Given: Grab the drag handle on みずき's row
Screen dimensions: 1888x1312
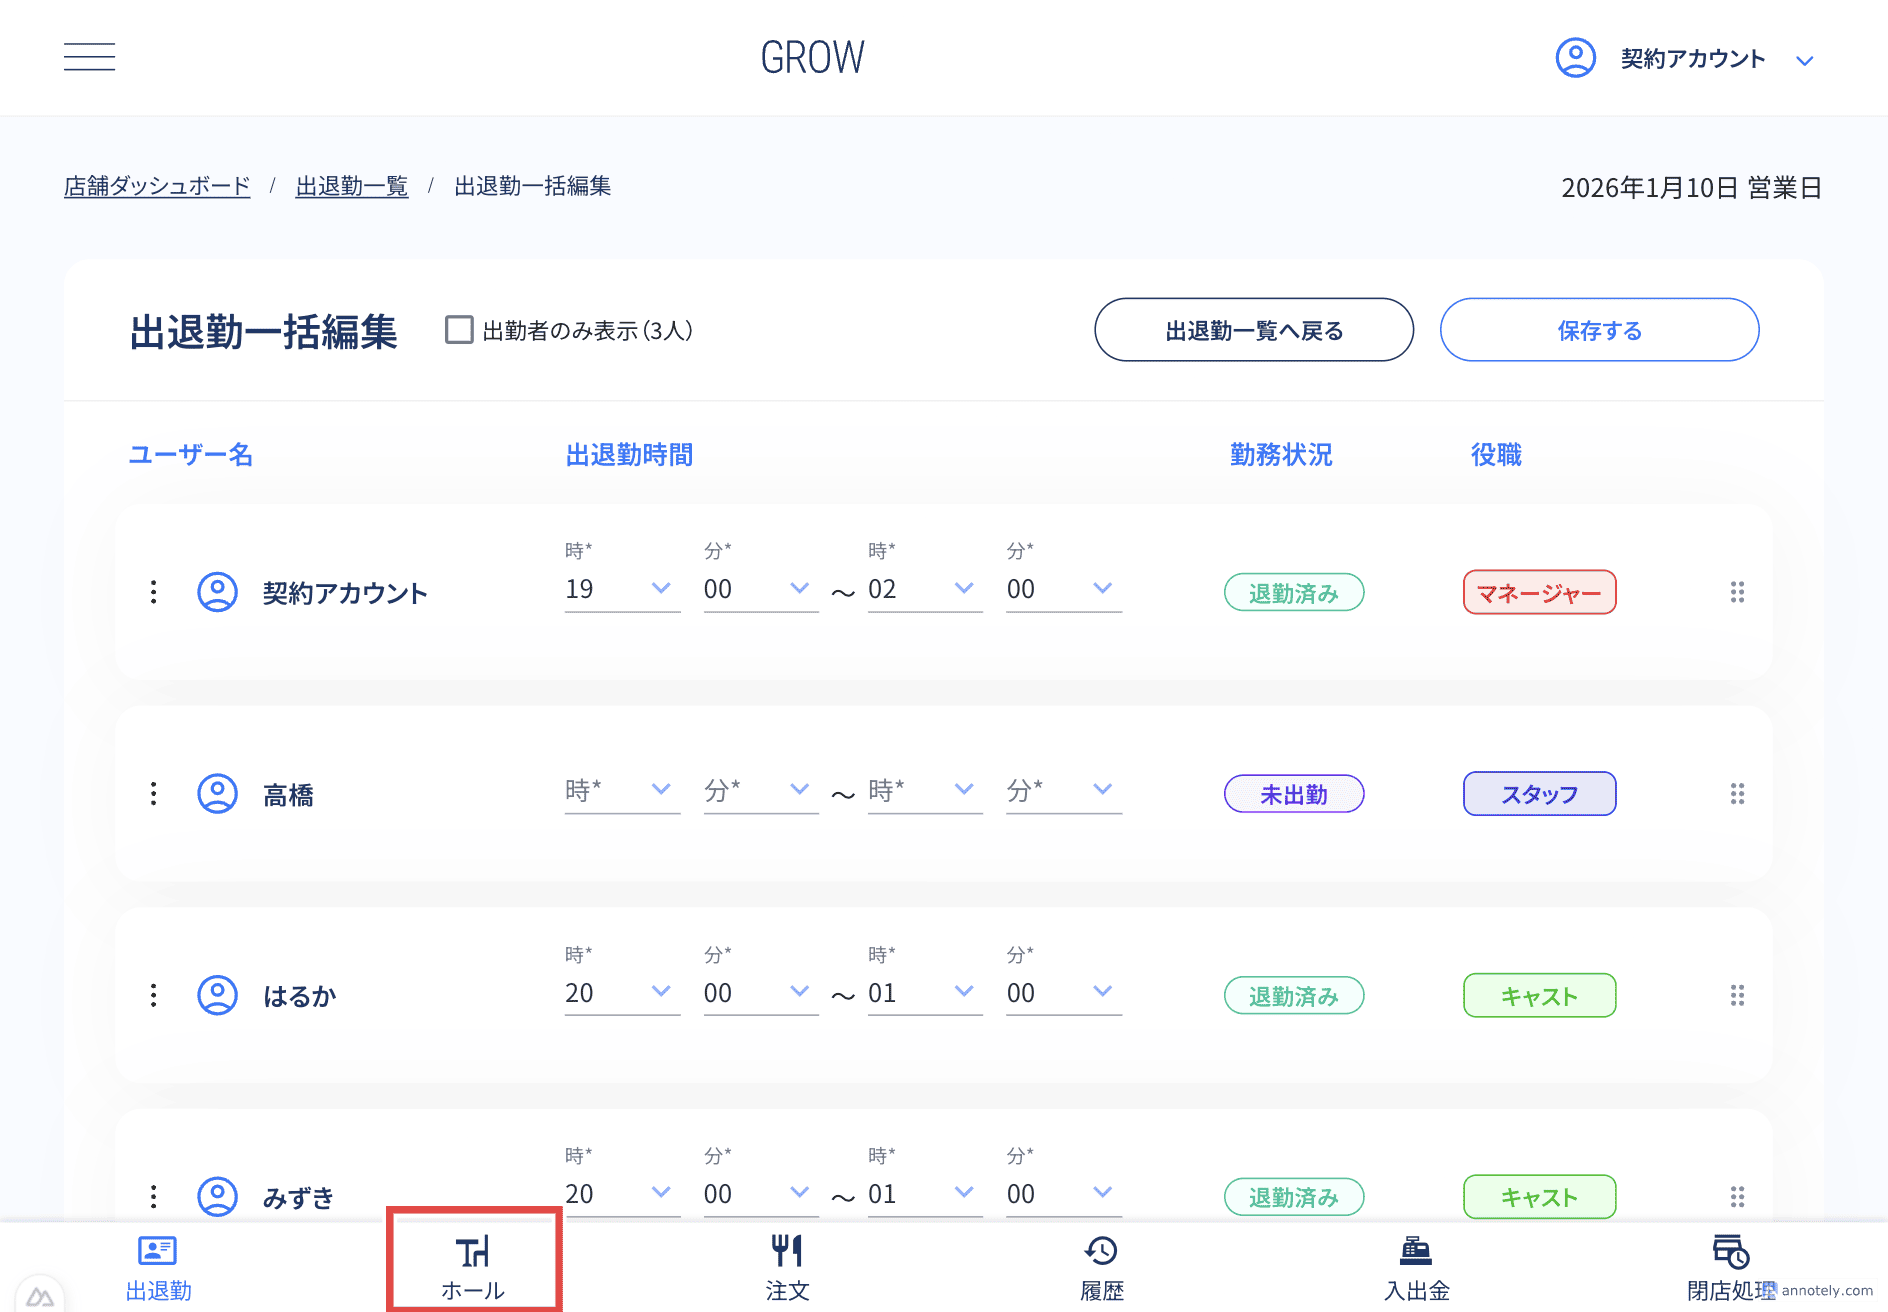Looking at the screenshot, I should coord(1737,1196).
